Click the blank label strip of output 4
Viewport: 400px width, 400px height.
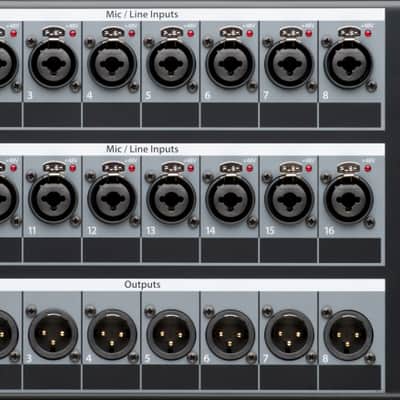[111, 377]
